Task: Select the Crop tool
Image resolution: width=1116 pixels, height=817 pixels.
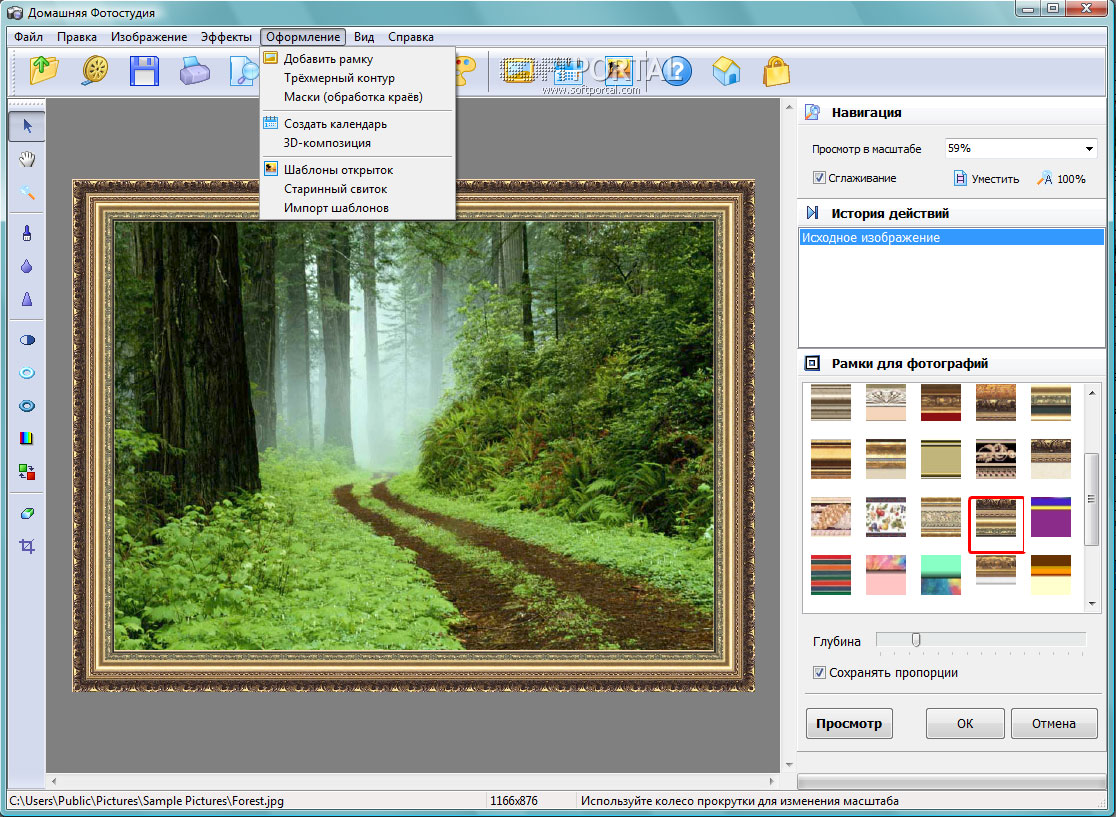Action: 27,546
